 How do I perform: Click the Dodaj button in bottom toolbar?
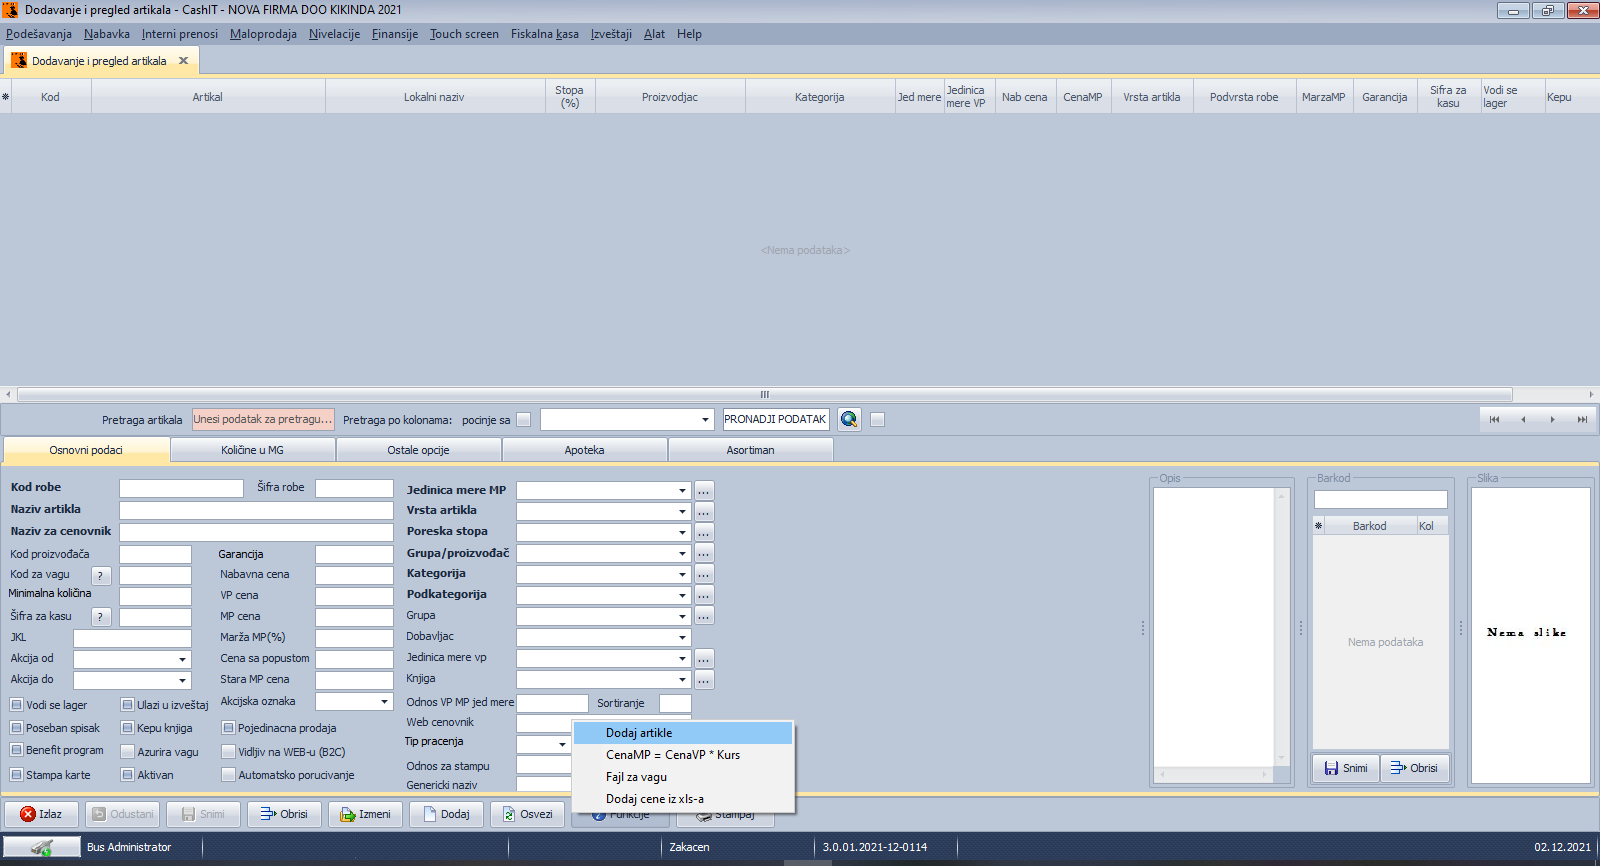[x=446, y=814]
